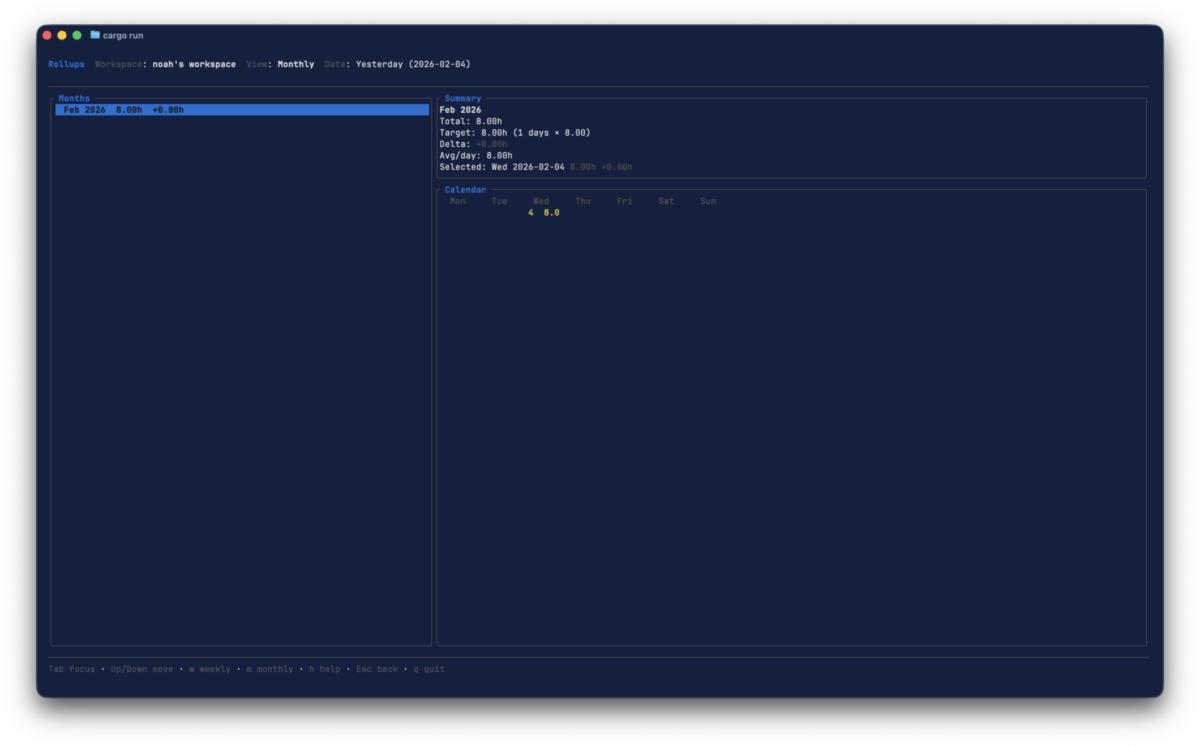
Task: Click the "Up/Down move" footer hint
Action: click(142, 669)
